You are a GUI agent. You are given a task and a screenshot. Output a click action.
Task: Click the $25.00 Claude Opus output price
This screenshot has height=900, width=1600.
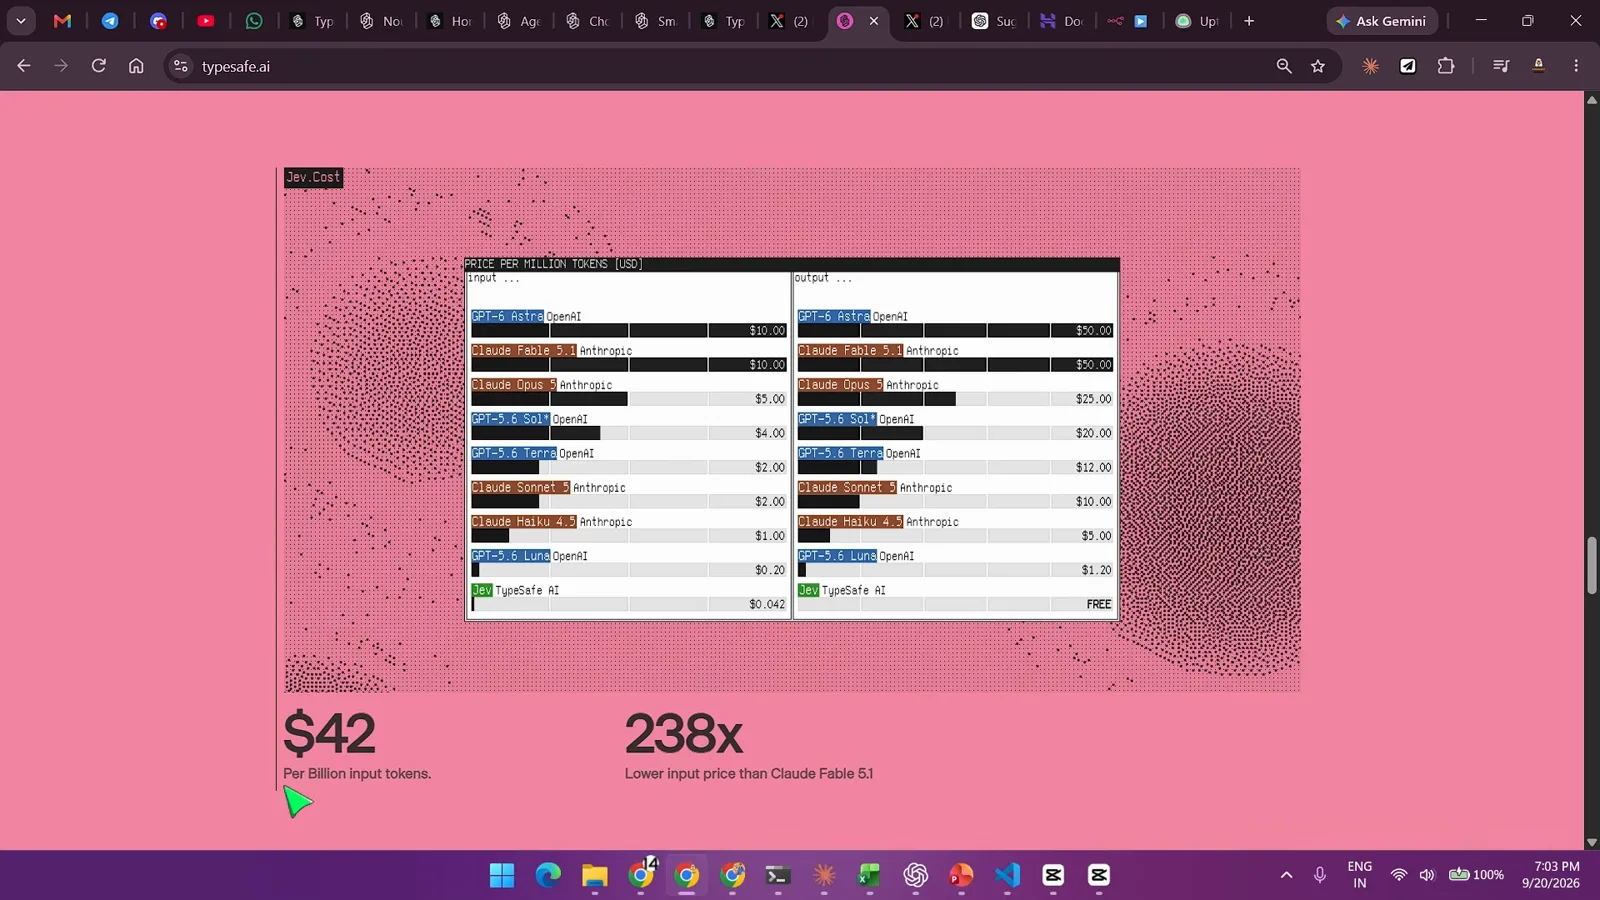[x=1093, y=399]
